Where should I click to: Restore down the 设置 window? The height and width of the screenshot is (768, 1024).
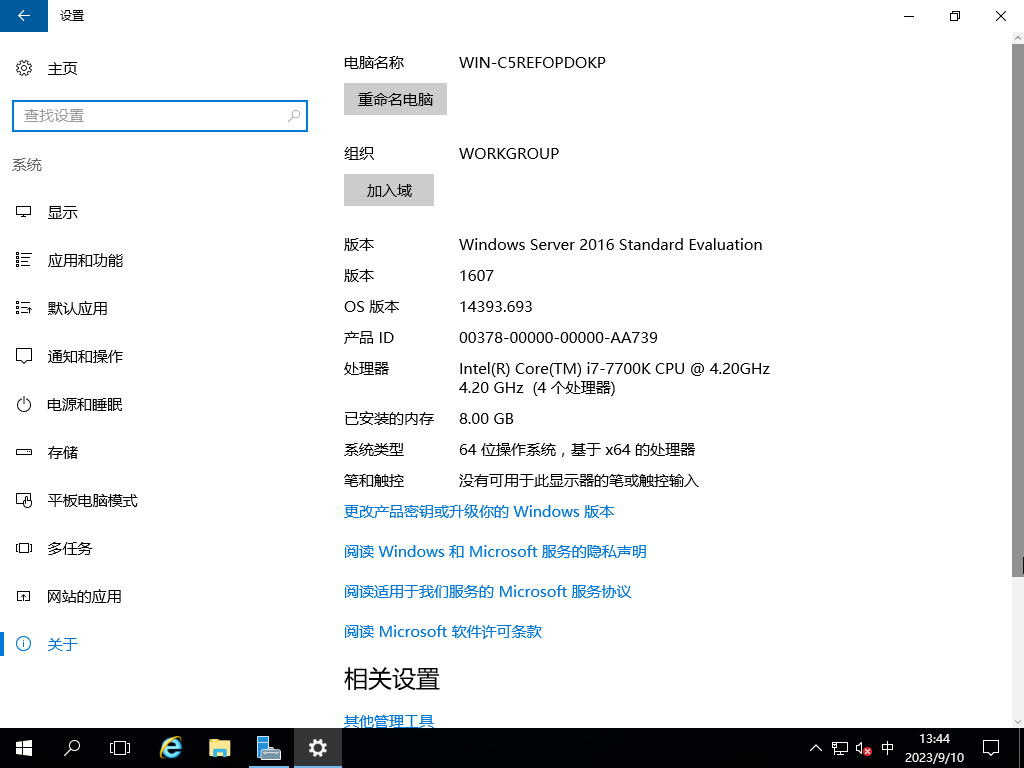coord(955,16)
